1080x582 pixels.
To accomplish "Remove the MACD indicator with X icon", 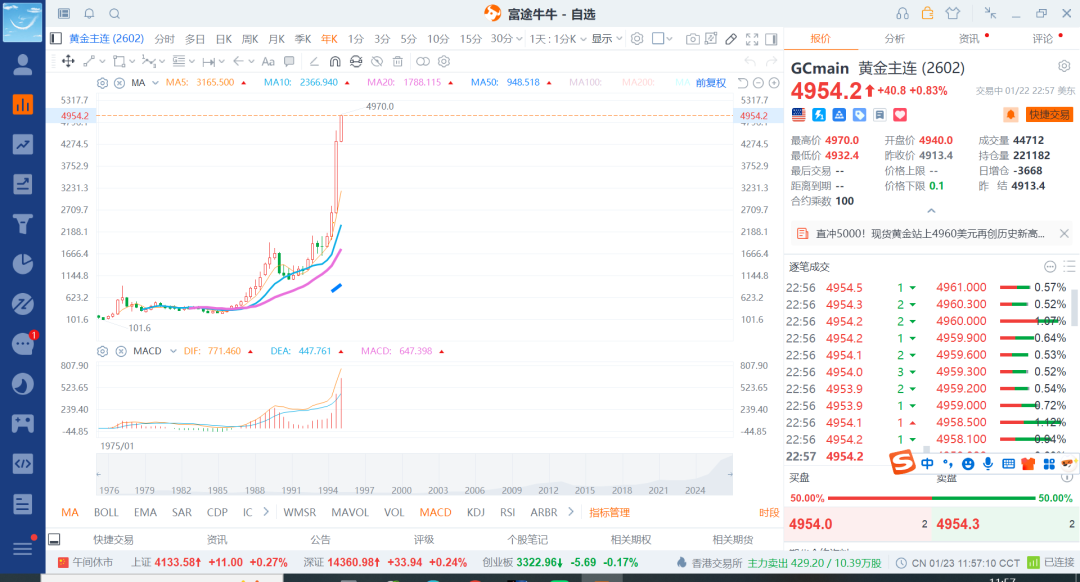I will 121,351.
